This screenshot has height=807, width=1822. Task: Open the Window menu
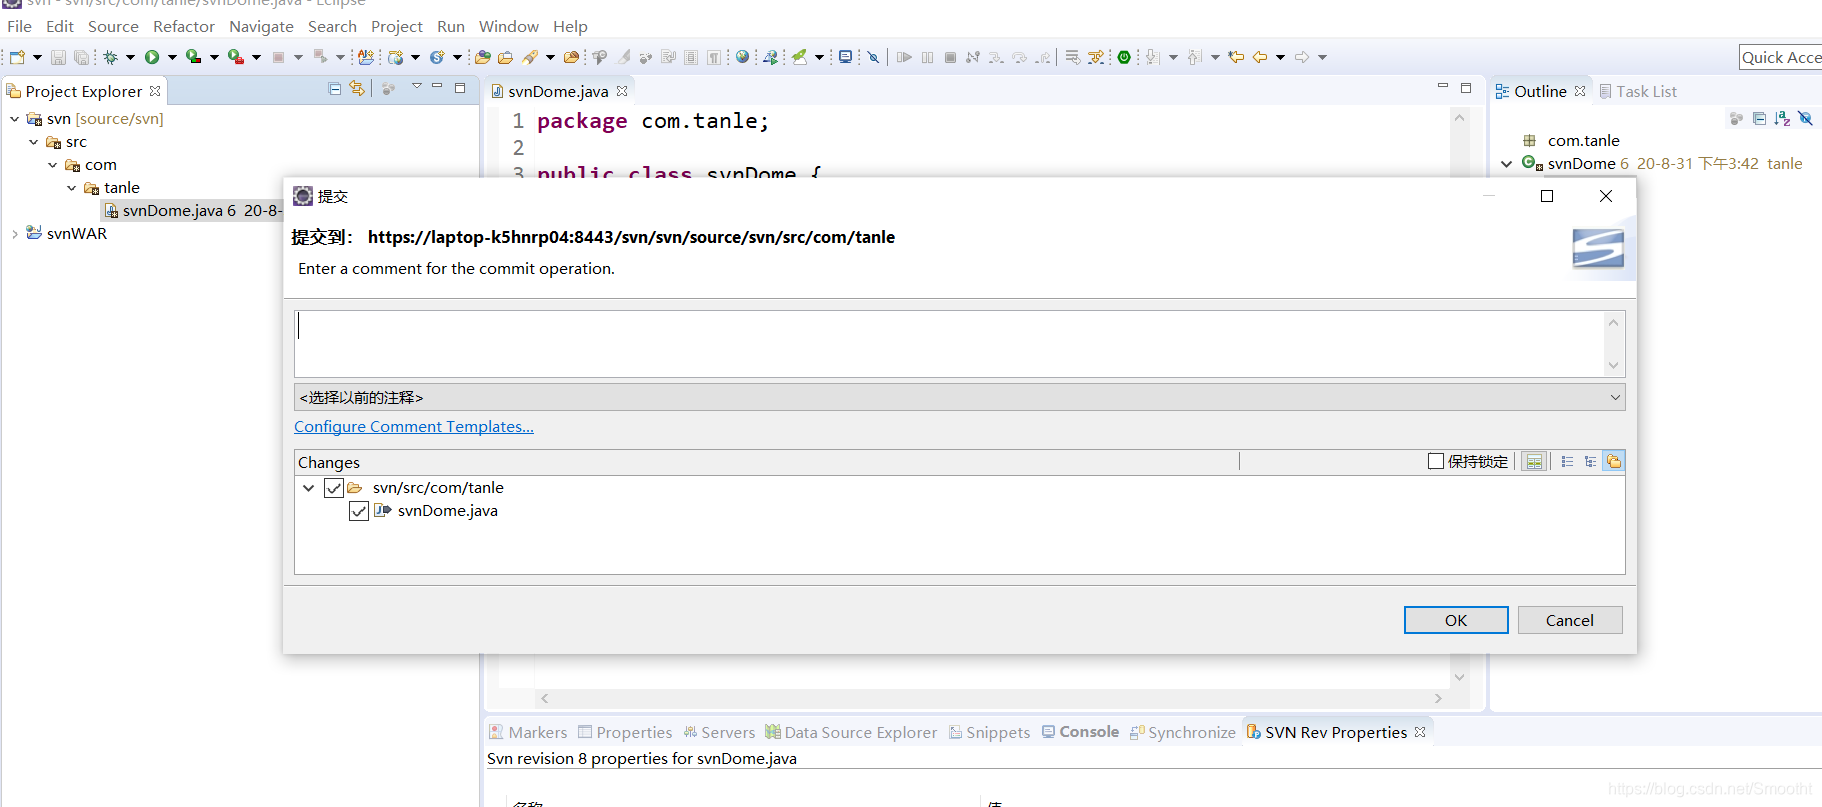[x=509, y=26]
